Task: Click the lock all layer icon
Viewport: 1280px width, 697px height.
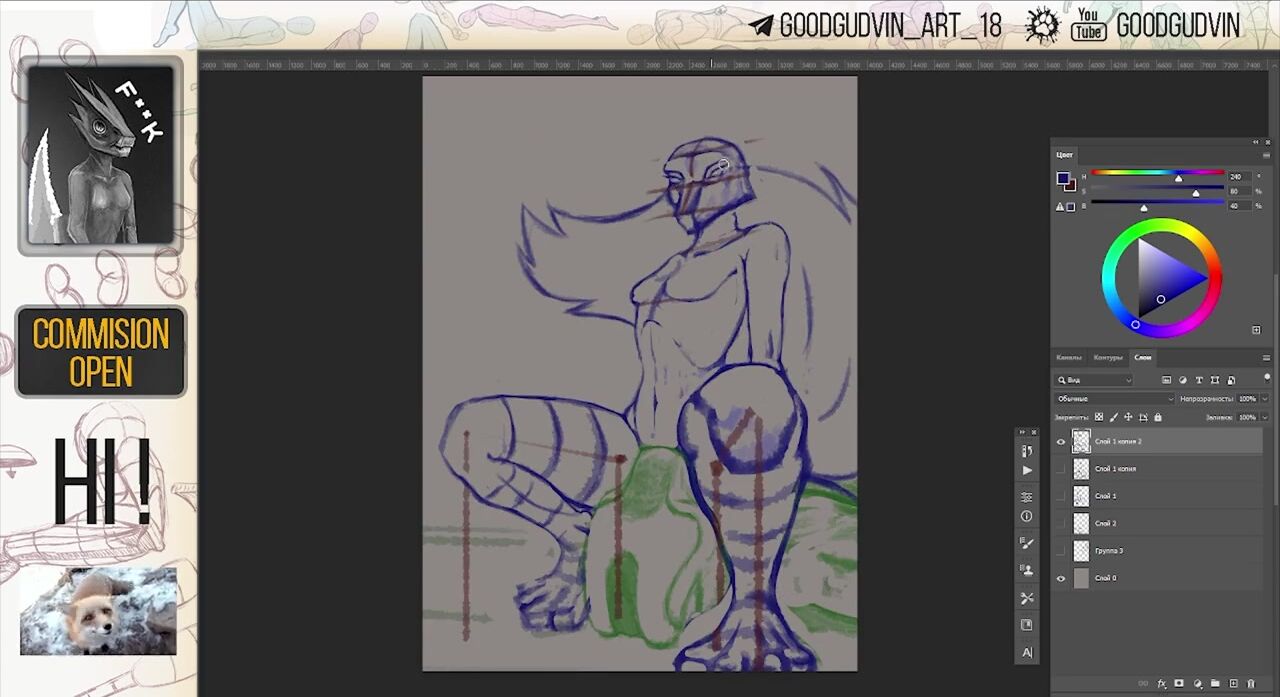Action: 1158,417
